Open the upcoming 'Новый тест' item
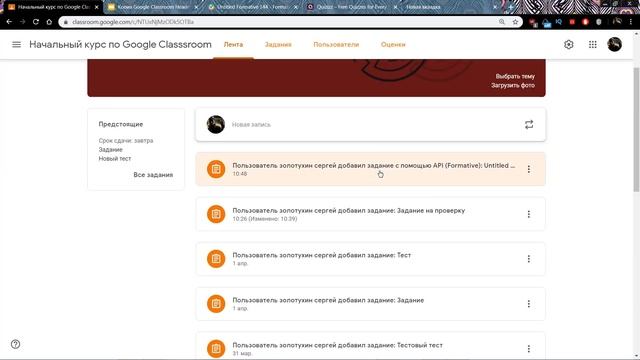 pyautogui.click(x=115, y=158)
